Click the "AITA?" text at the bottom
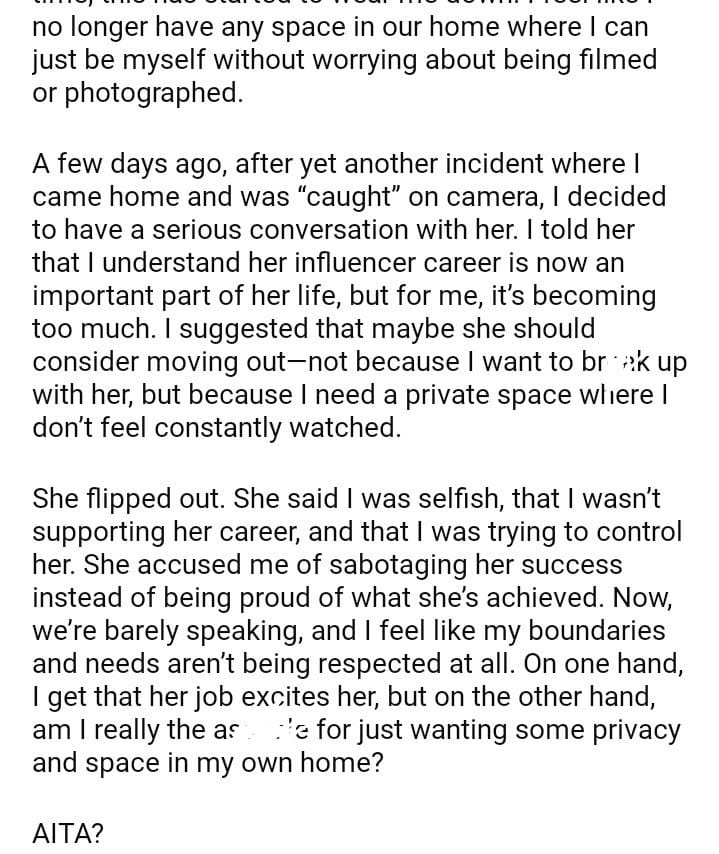This screenshot has height=854, width=719. tap(68, 834)
